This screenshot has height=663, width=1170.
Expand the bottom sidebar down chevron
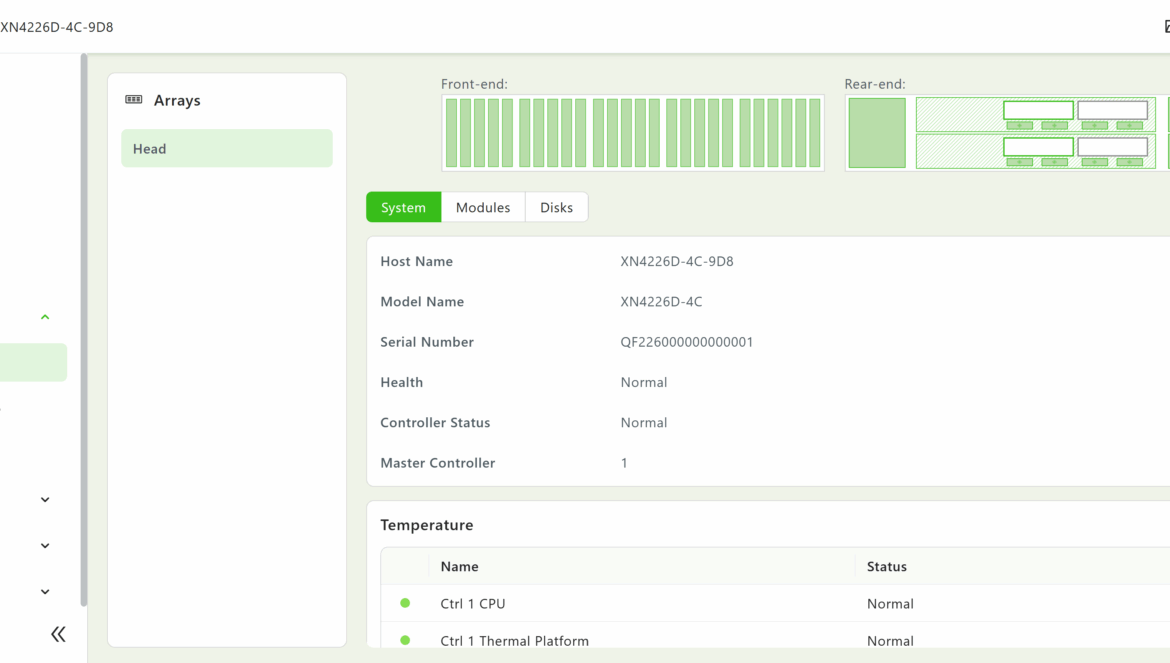tap(45, 592)
